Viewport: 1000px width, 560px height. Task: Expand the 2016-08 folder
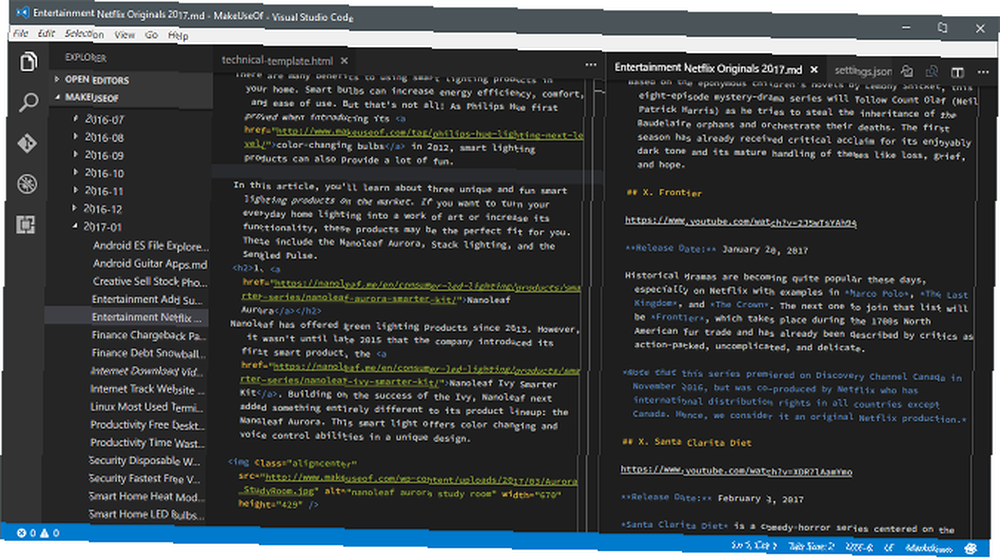tap(105, 137)
